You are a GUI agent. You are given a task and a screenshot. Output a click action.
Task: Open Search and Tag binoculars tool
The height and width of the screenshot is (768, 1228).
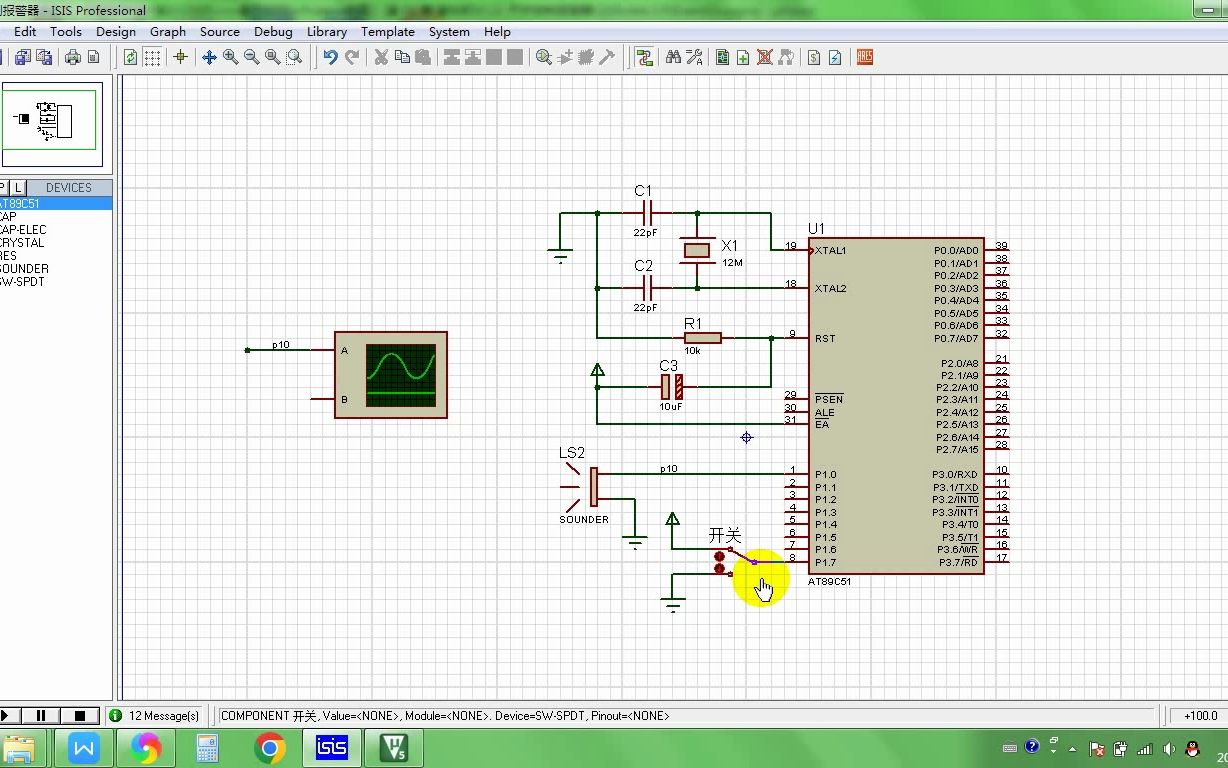(673, 57)
